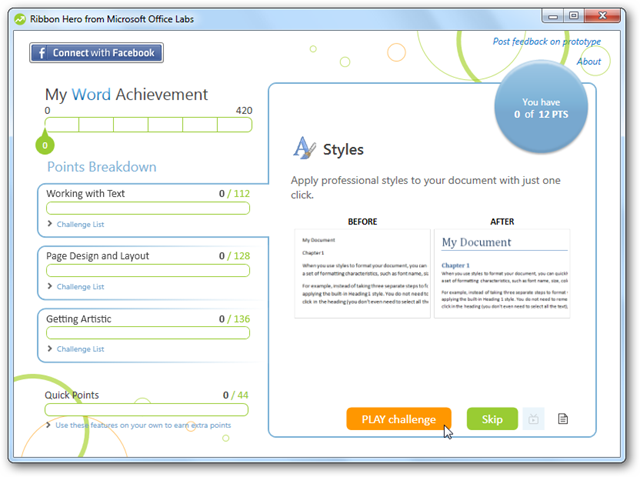The width and height of the screenshot is (640, 477).
Task: Click the video demo TV icon
Action: pos(533,419)
